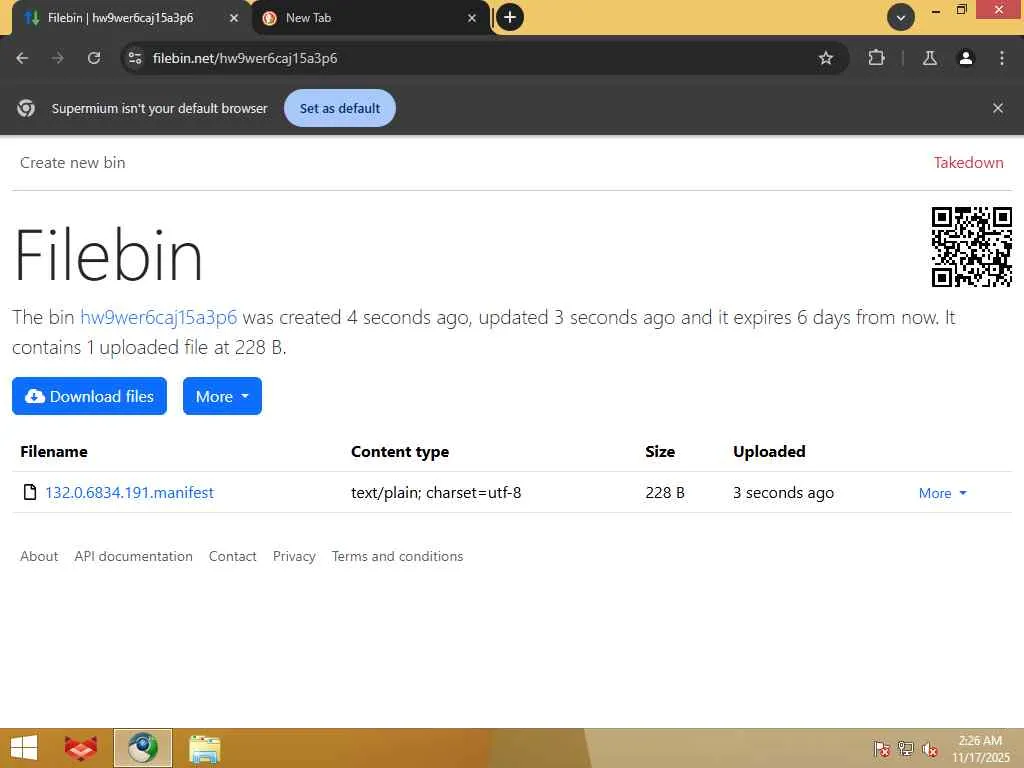1024x768 pixels.
Task: Click the file icon beside manifest filename
Action: 29,492
